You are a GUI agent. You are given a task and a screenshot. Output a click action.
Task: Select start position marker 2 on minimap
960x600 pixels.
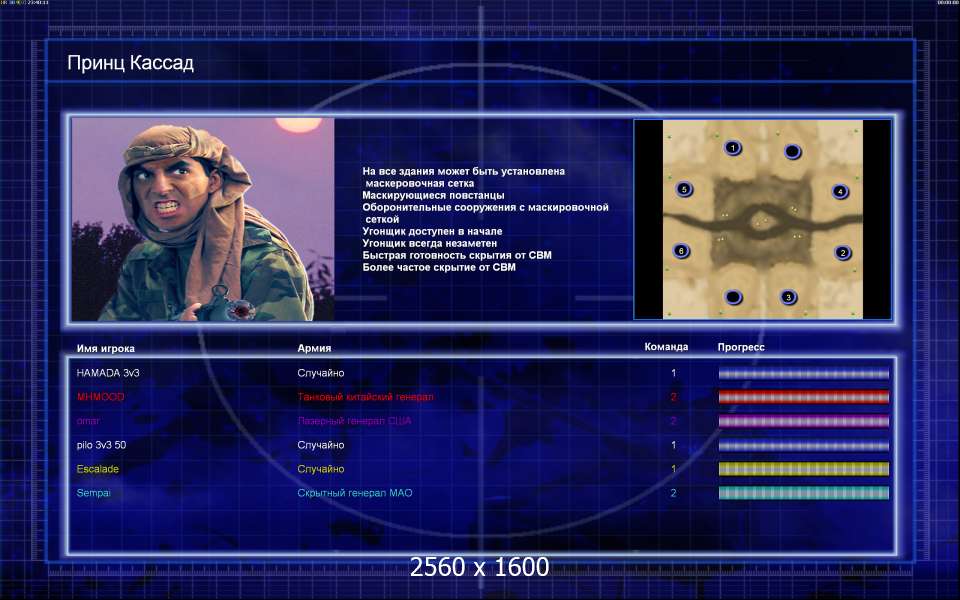tap(842, 252)
